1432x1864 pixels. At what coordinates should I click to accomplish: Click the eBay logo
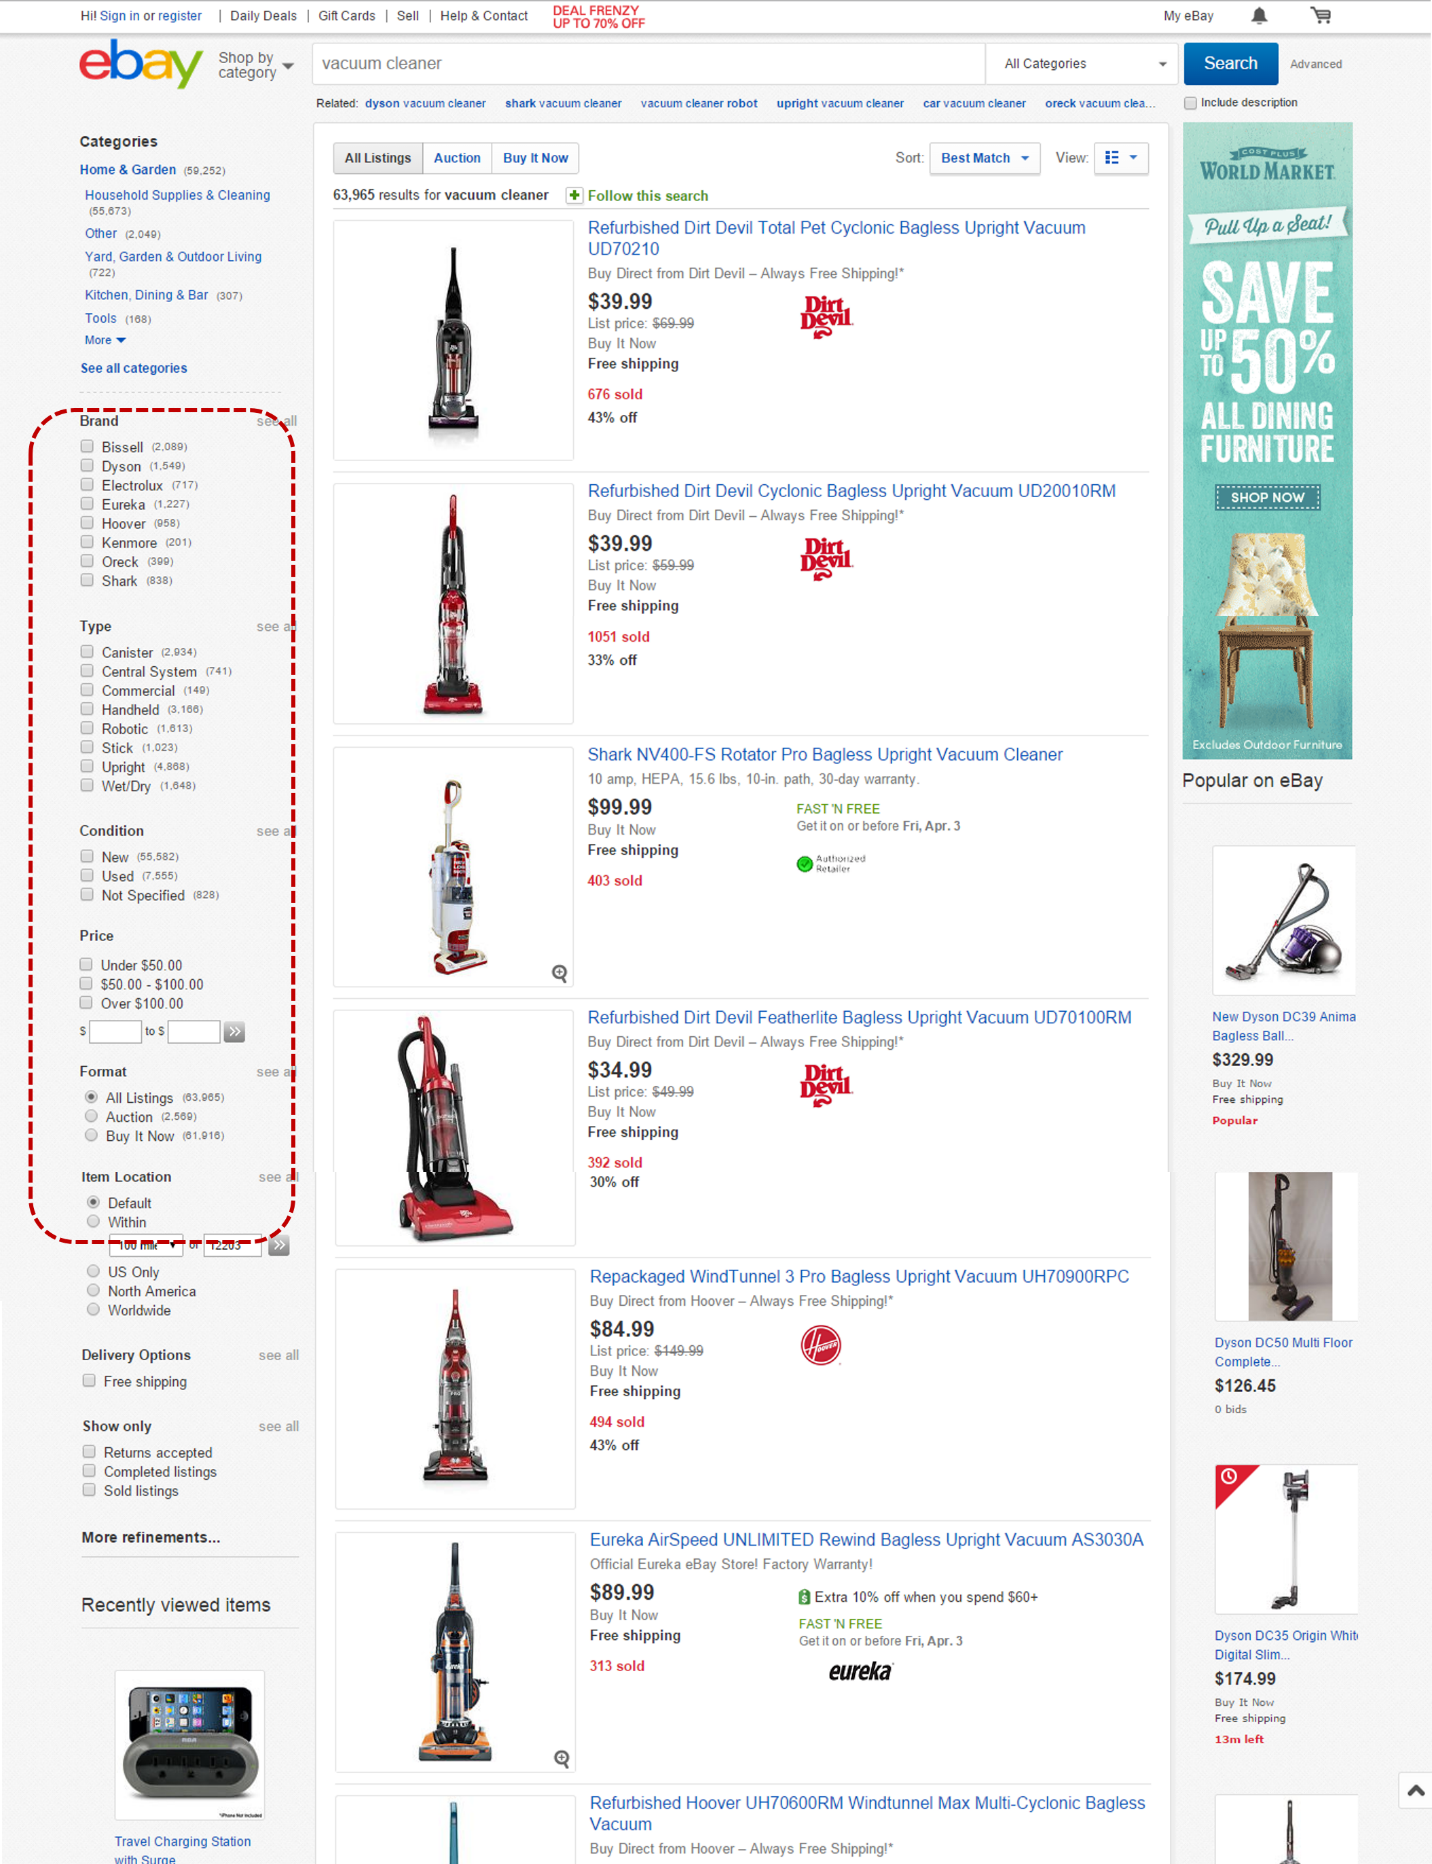pos(141,63)
